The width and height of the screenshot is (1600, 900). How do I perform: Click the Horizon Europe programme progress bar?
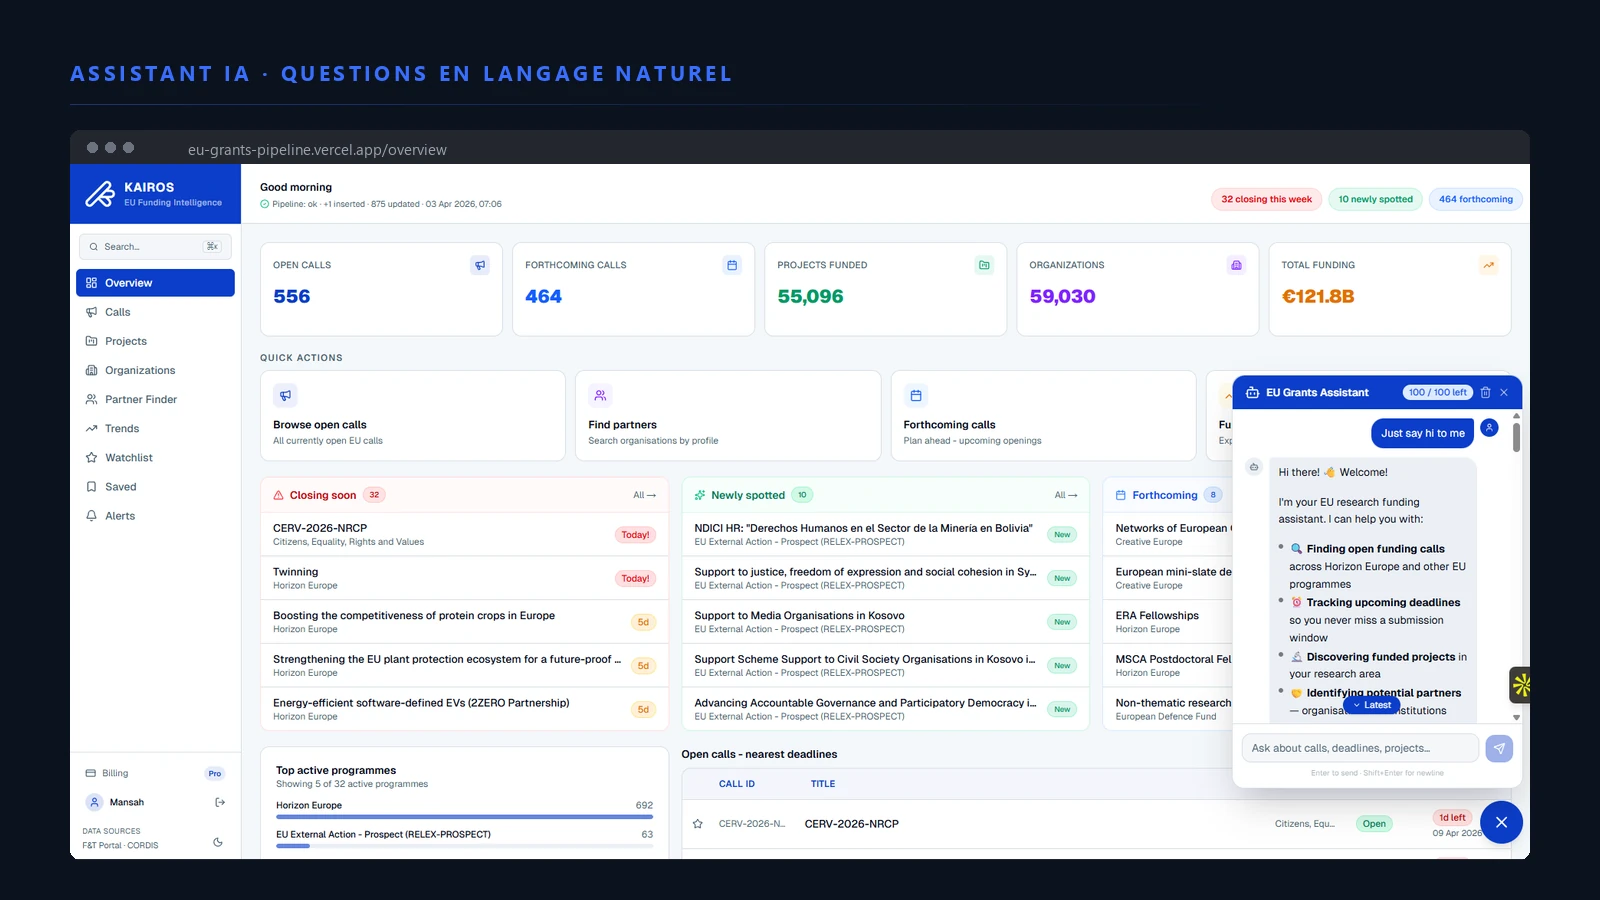click(464, 817)
